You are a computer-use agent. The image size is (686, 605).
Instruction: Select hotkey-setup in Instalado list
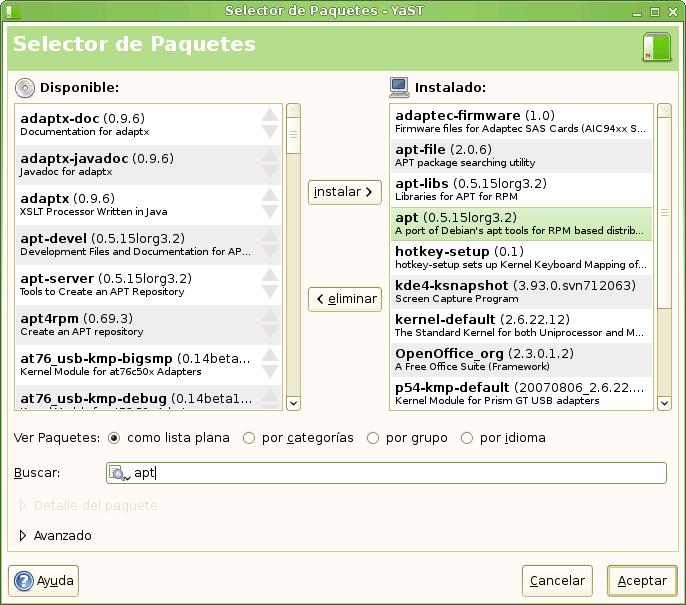click(521, 258)
